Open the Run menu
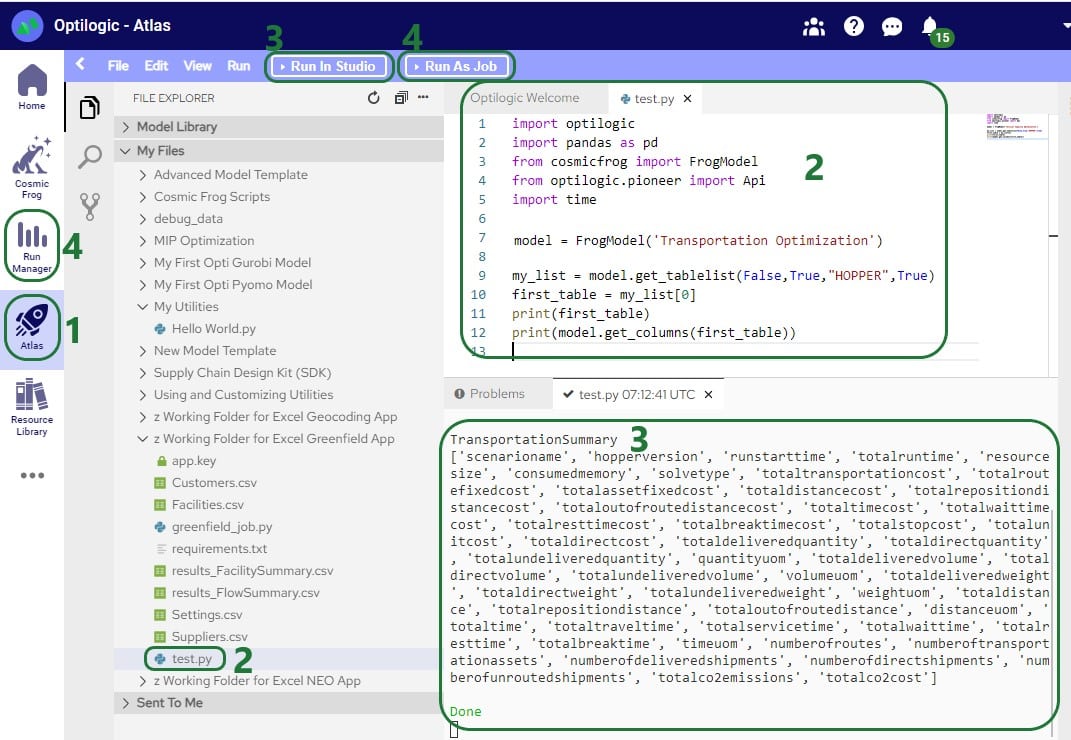This screenshot has height=740, width=1071. tap(238, 66)
